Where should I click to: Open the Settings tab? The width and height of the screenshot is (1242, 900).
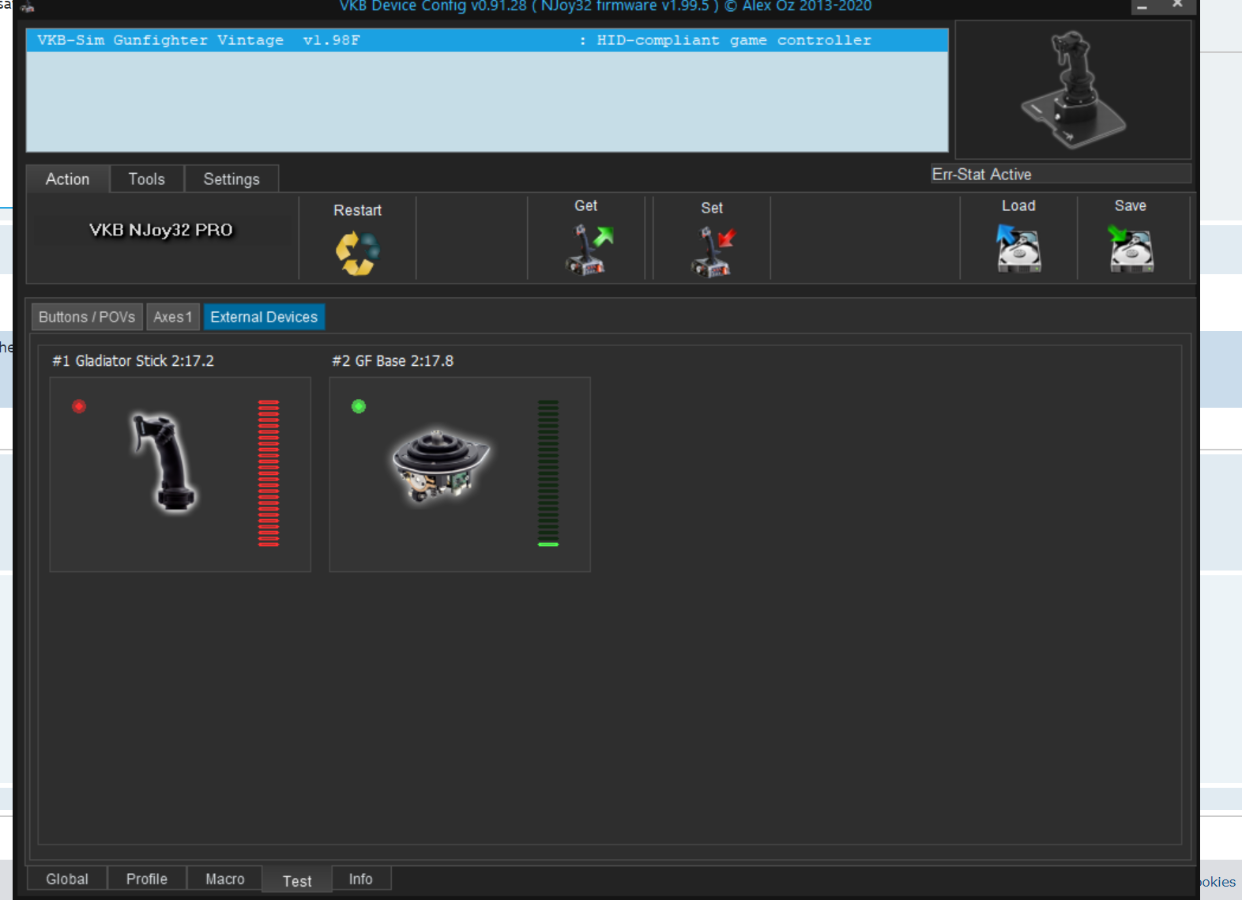point(231,179)
